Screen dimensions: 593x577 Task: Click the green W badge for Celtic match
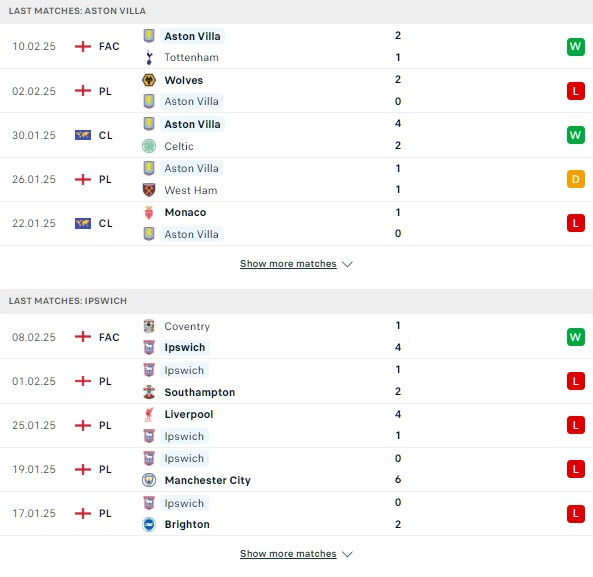pyautogui.click(x=576, y=135)
